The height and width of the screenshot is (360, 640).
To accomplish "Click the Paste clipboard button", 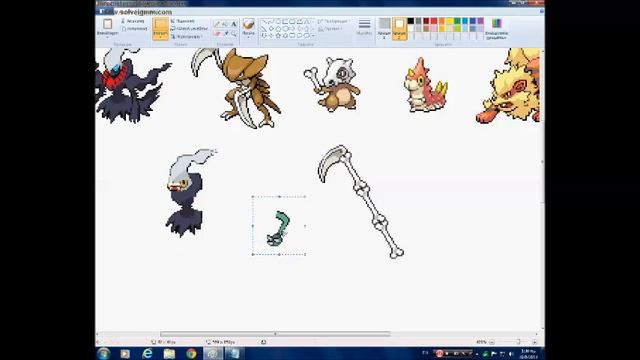I will 107,24.
